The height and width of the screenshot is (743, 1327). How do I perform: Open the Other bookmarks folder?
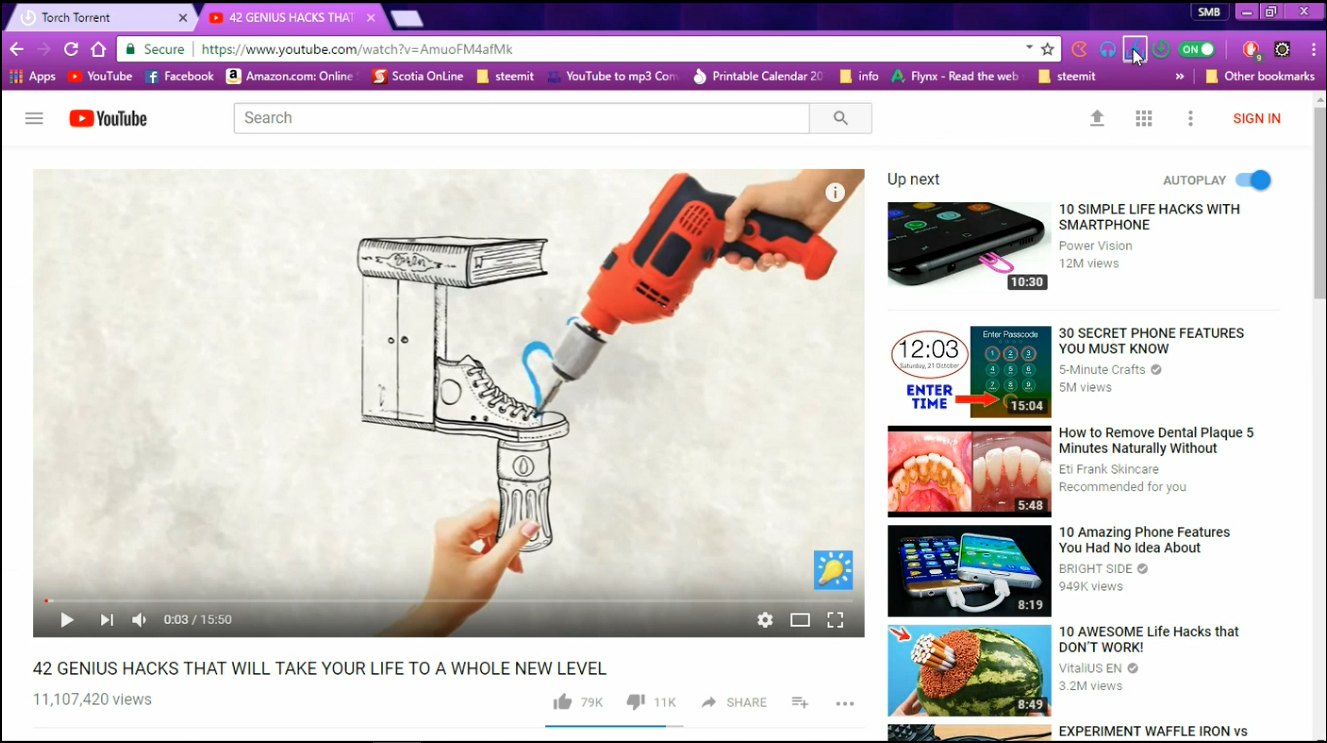click(1260, 76)
